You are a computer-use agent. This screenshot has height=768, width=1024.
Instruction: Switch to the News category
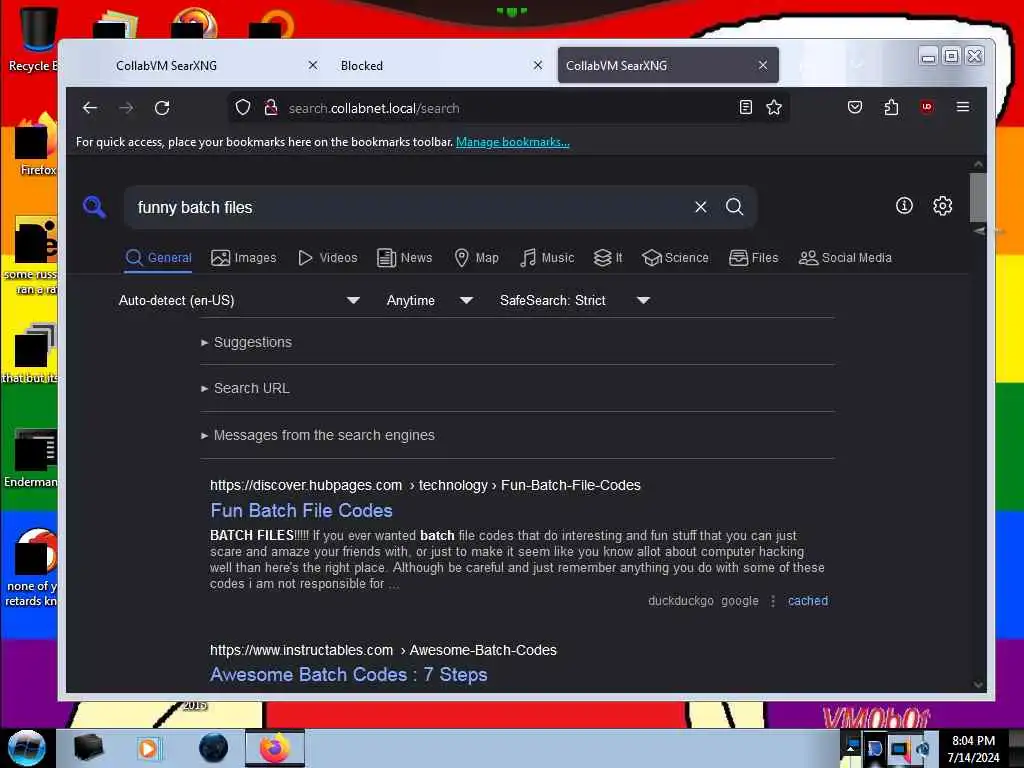pyautogui.click(x=405, y=258)
